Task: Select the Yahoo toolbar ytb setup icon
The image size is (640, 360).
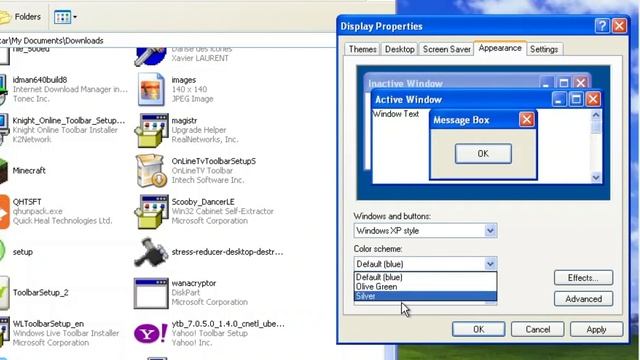Action: (151, 333)
